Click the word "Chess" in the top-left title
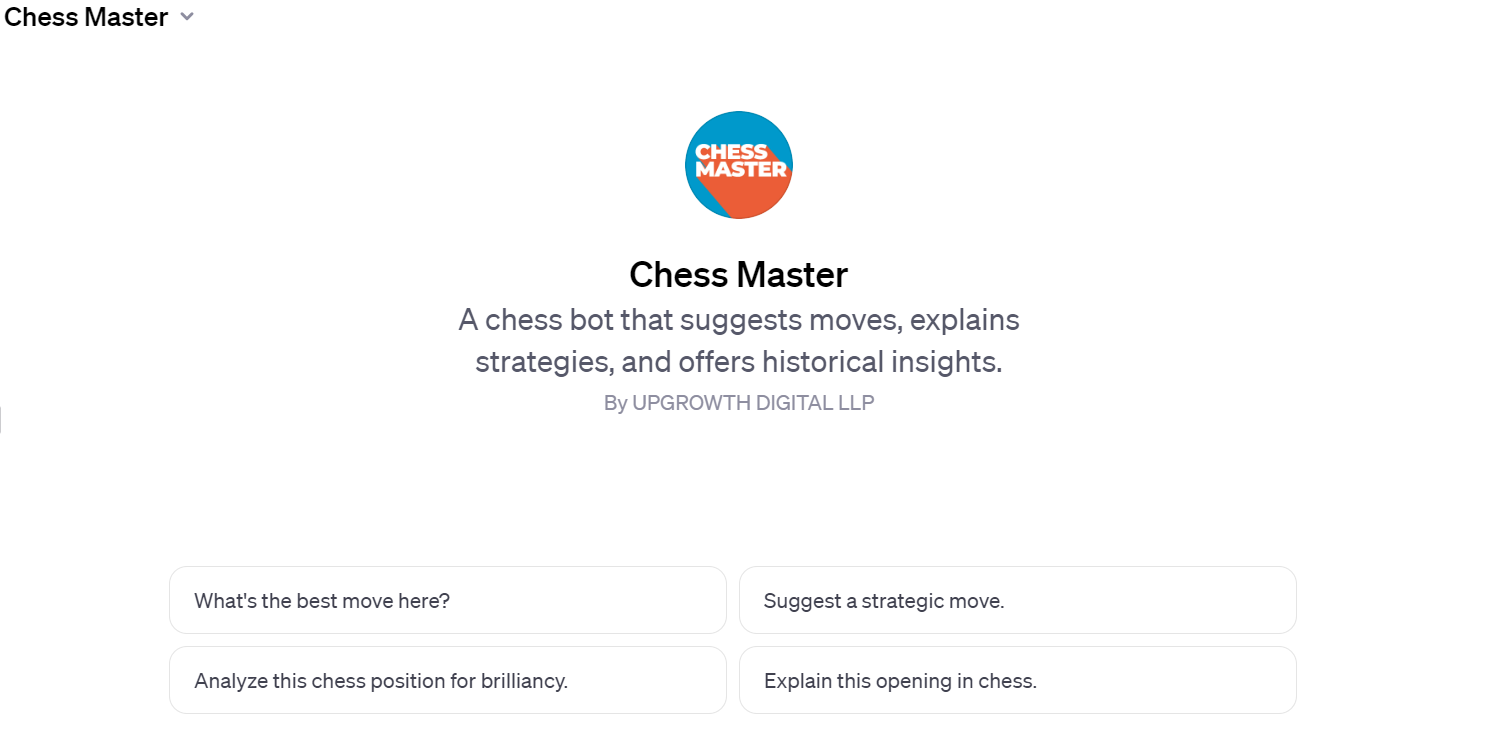The height and width of the screenshot is (756, 1485). pyautogui.click(x=41, y=17)
